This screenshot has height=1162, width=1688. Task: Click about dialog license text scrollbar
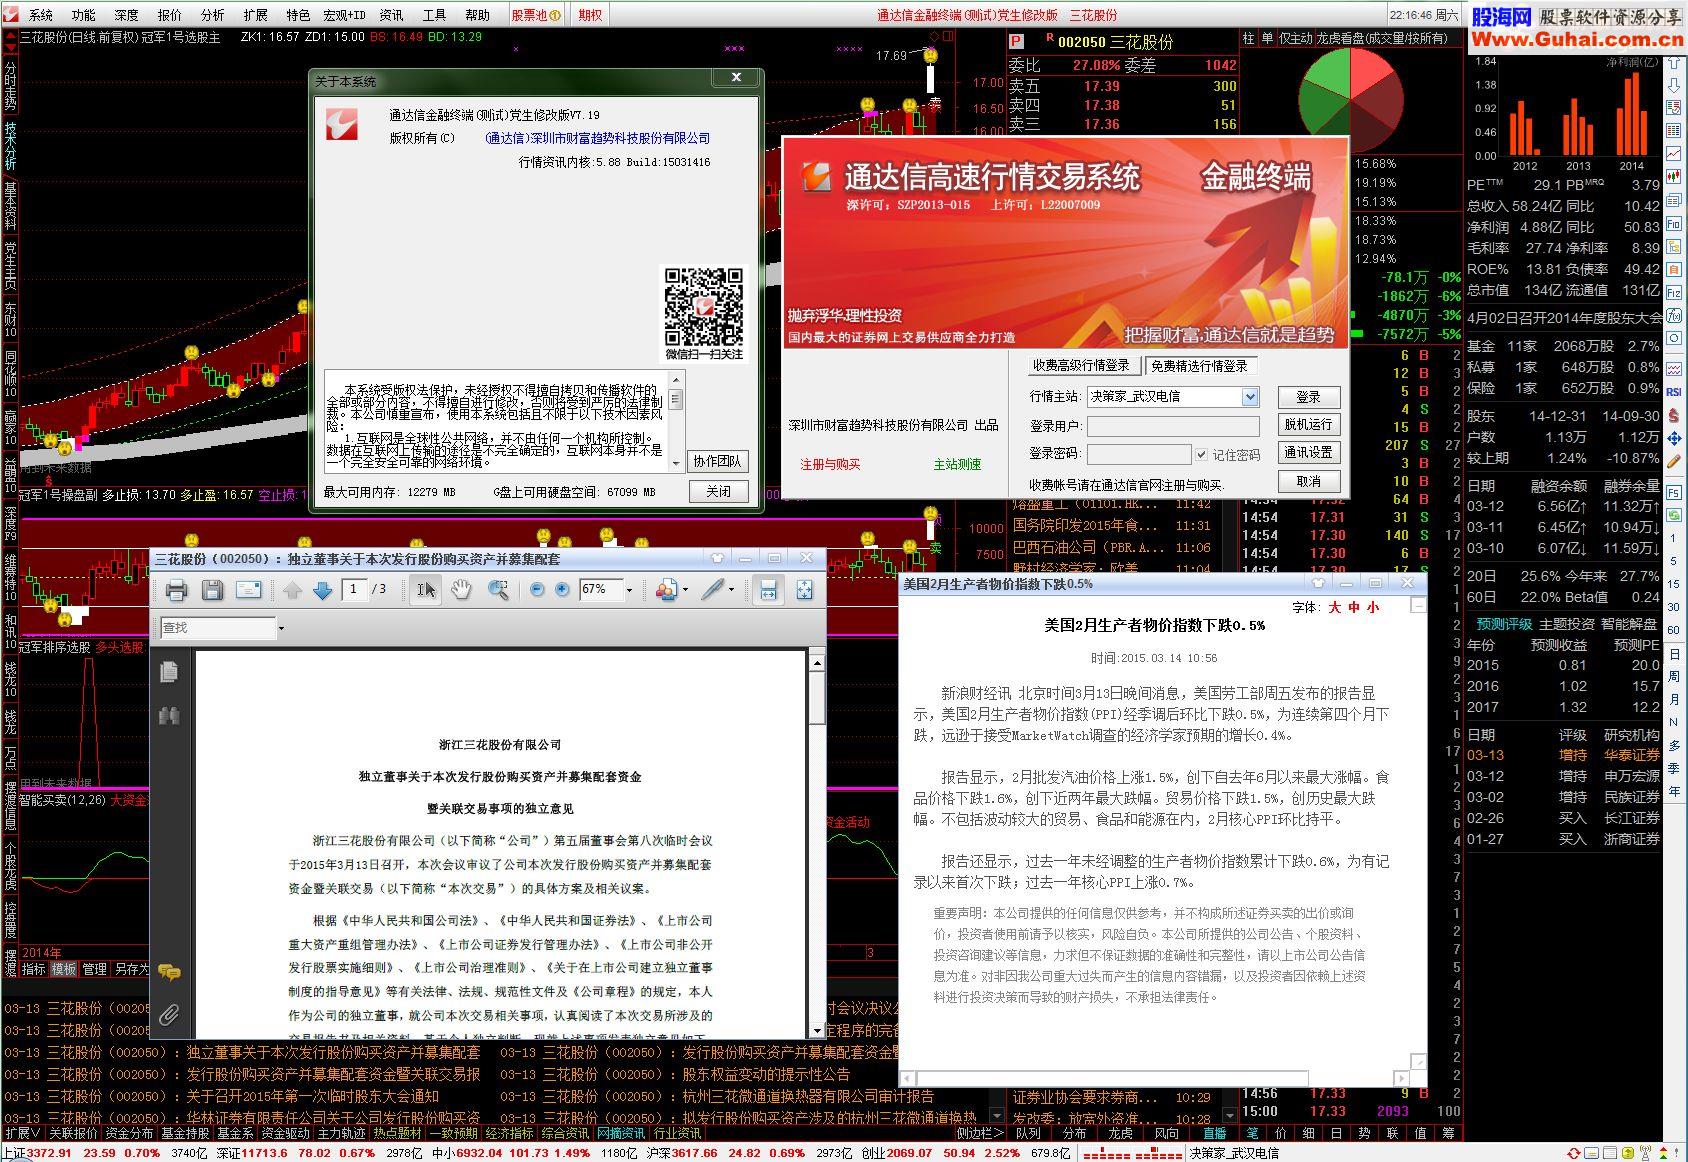pos(676,419)
